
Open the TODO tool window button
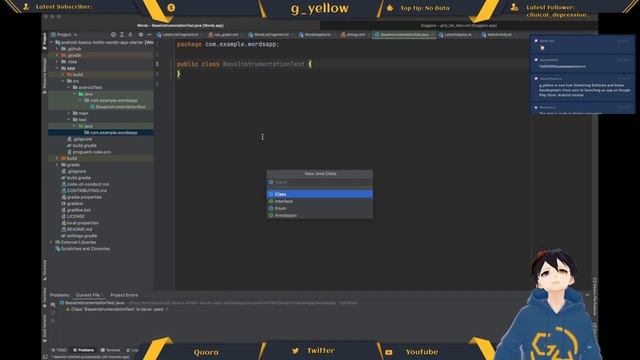[59, 350]
